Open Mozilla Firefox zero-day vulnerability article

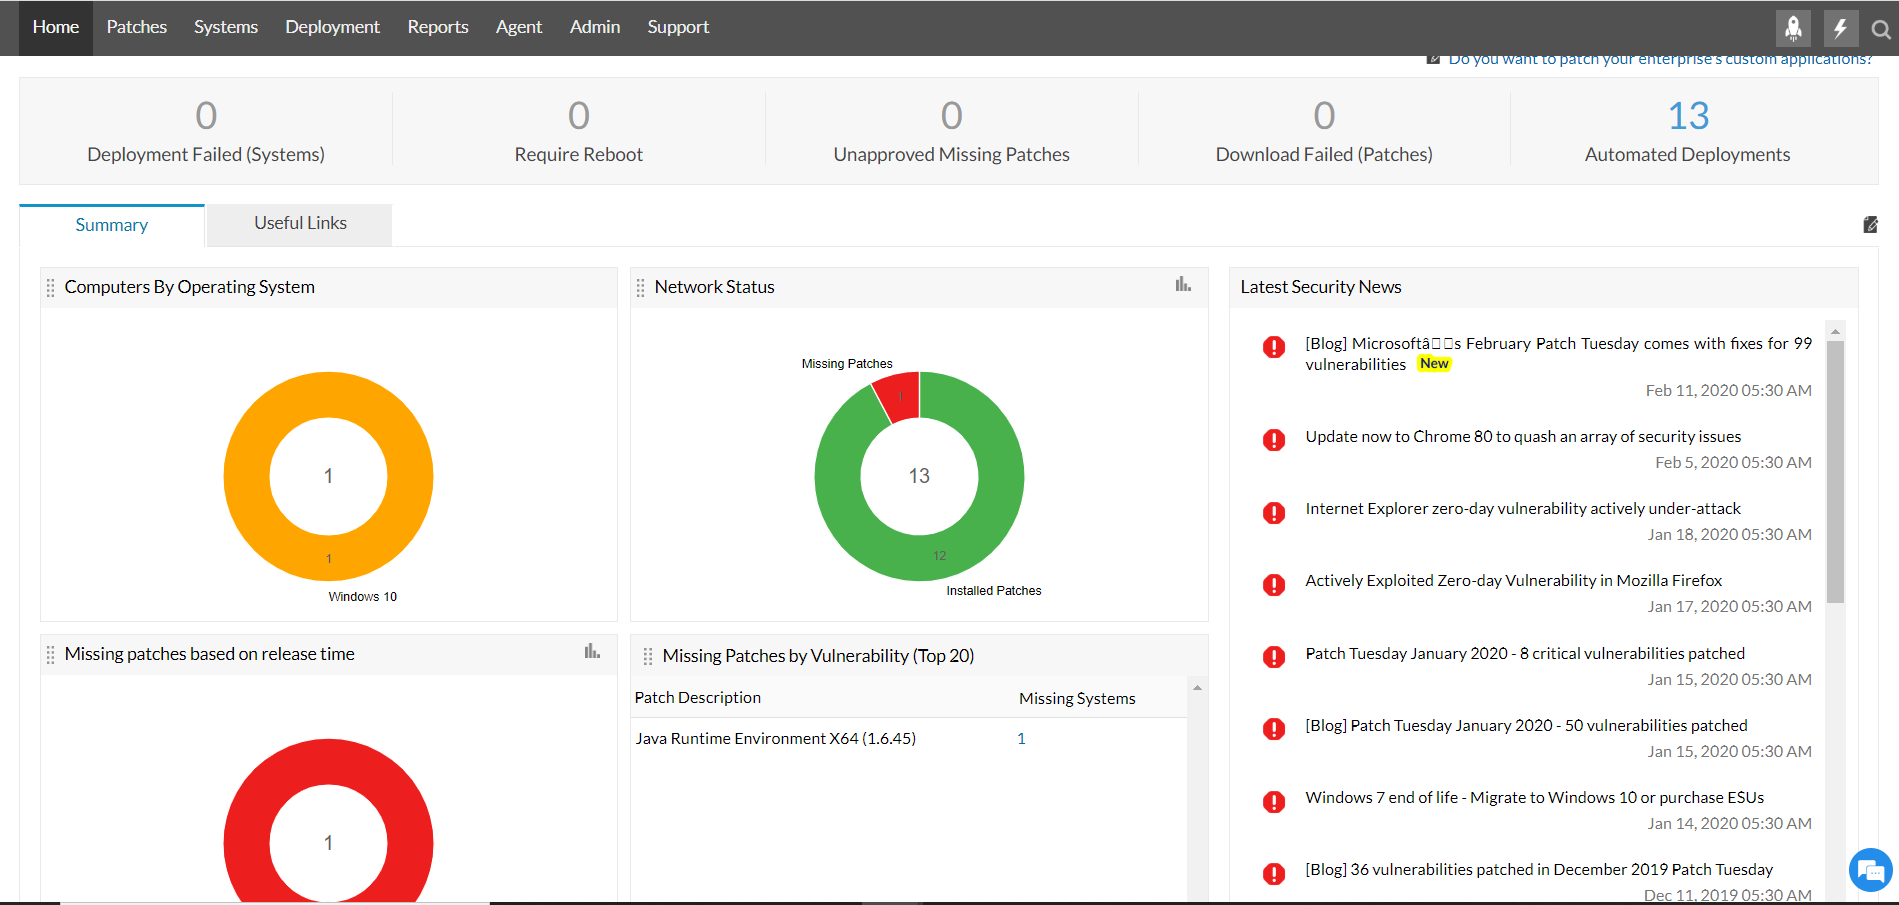click(1514, 581)
